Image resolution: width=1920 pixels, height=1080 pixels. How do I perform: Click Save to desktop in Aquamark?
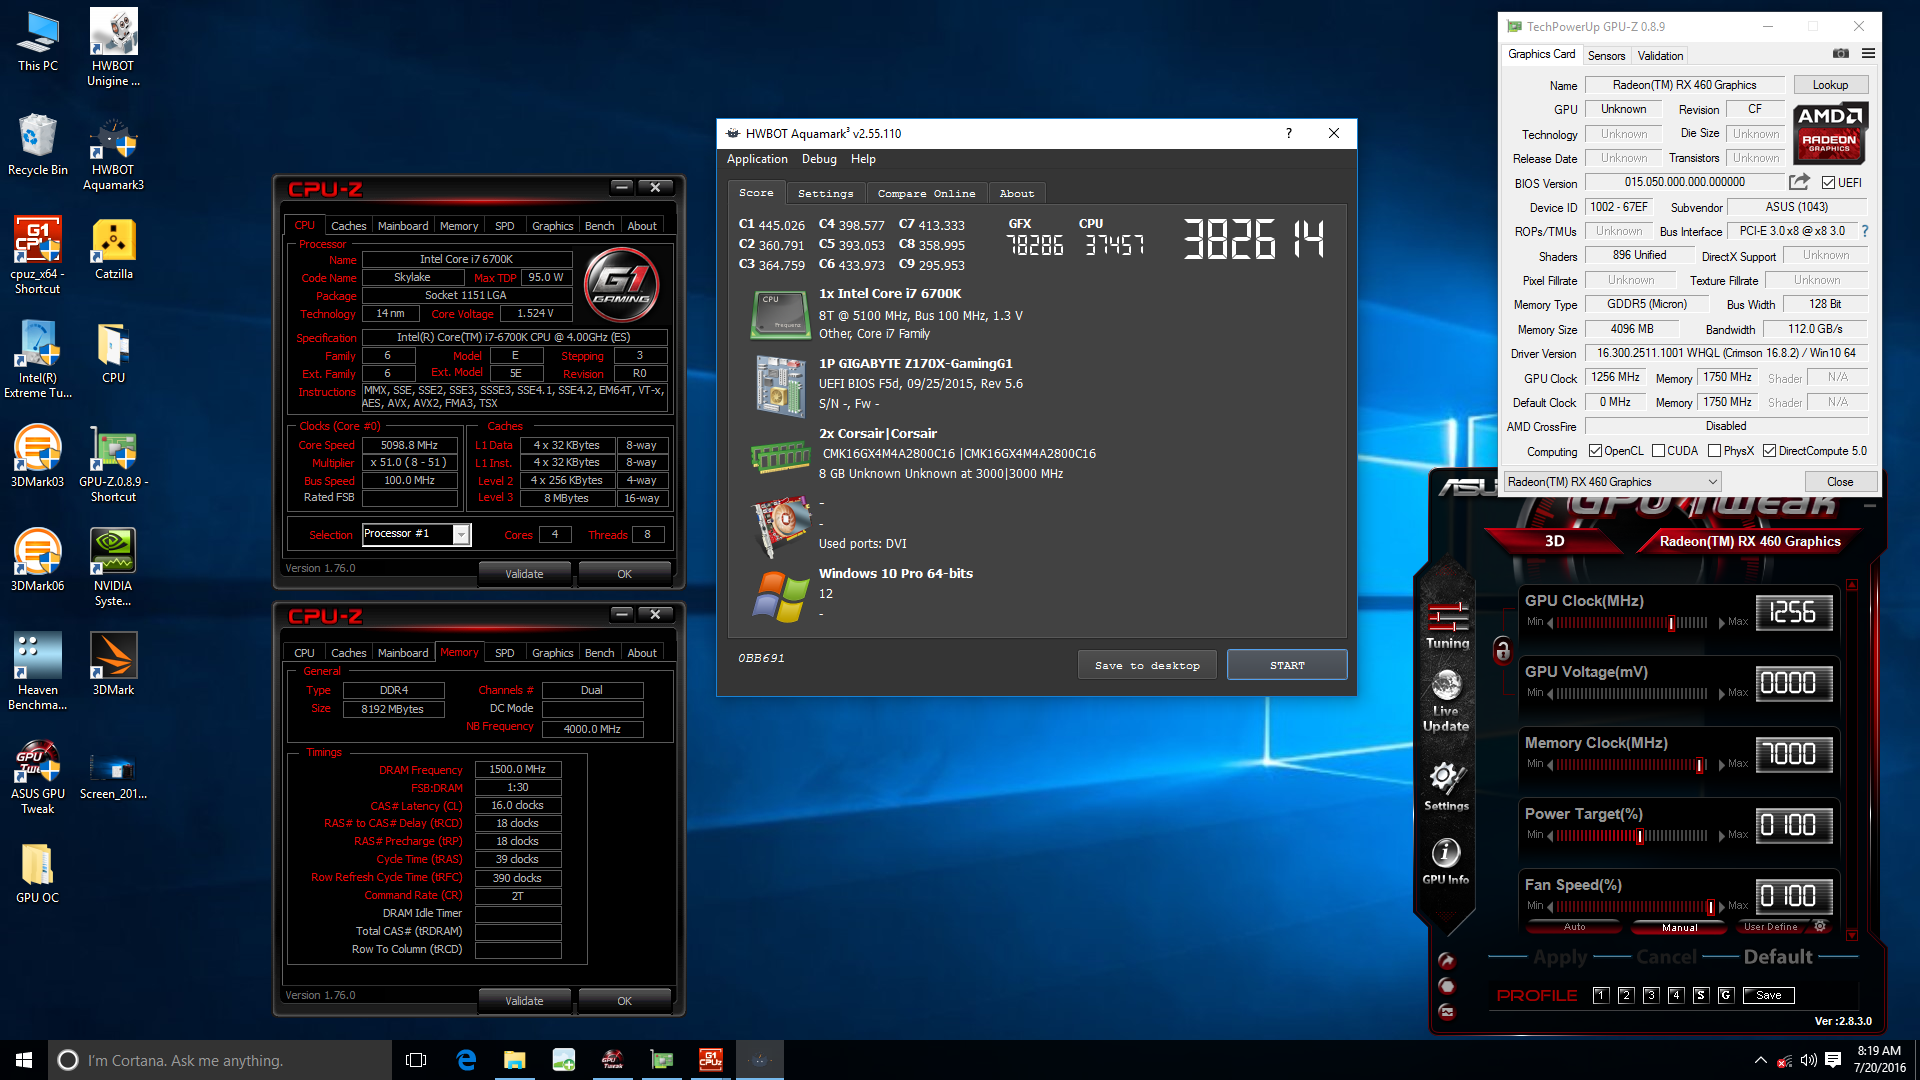(1147, 665)
